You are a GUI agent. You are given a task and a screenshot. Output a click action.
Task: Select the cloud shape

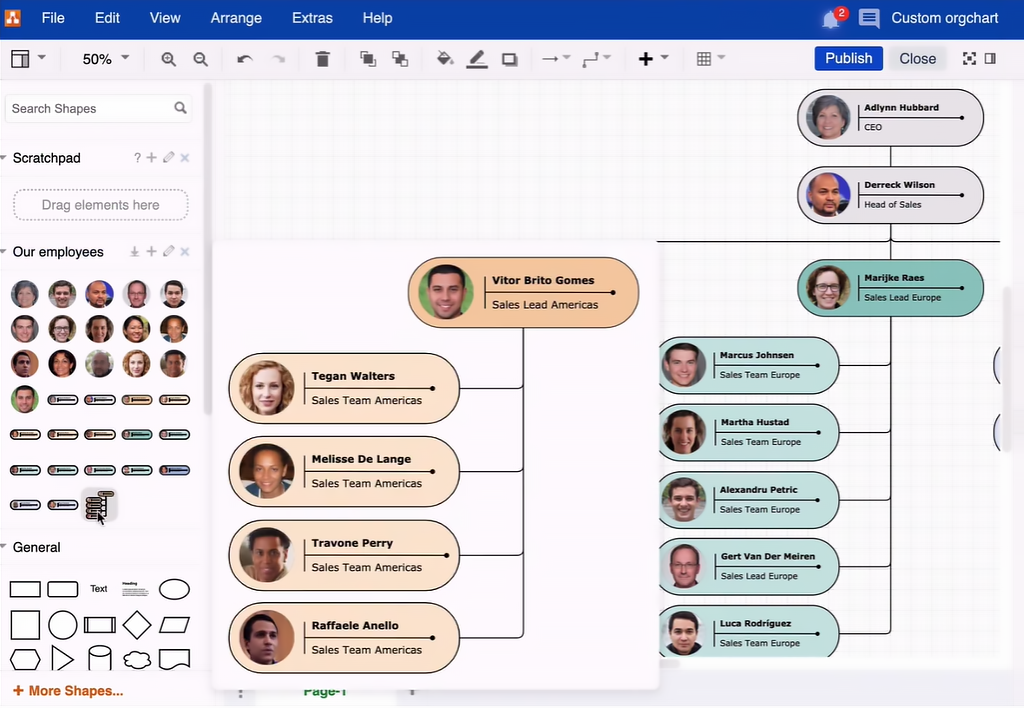click(137, 660)
